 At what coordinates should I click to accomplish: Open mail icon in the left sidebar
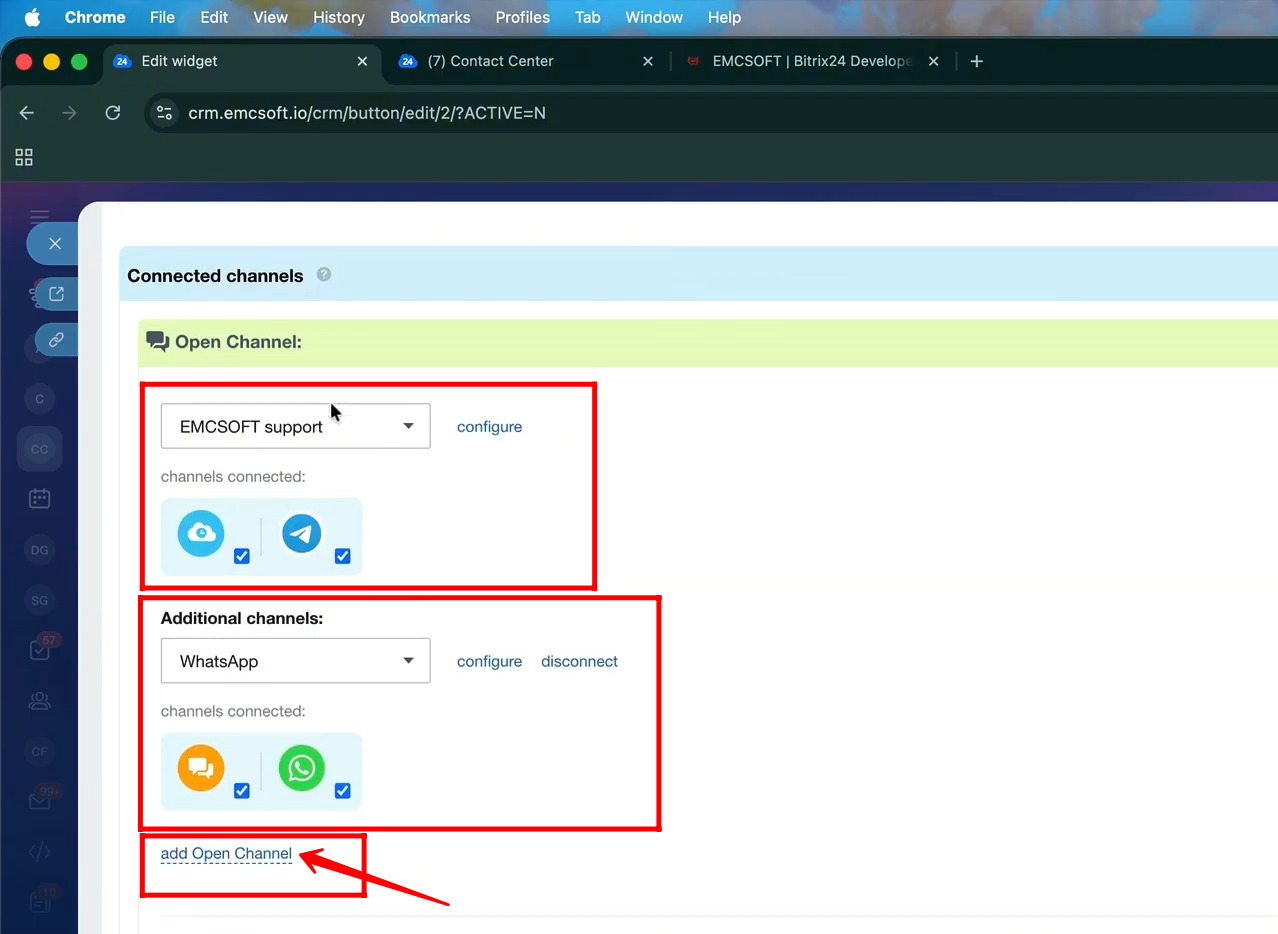[40, 801]
